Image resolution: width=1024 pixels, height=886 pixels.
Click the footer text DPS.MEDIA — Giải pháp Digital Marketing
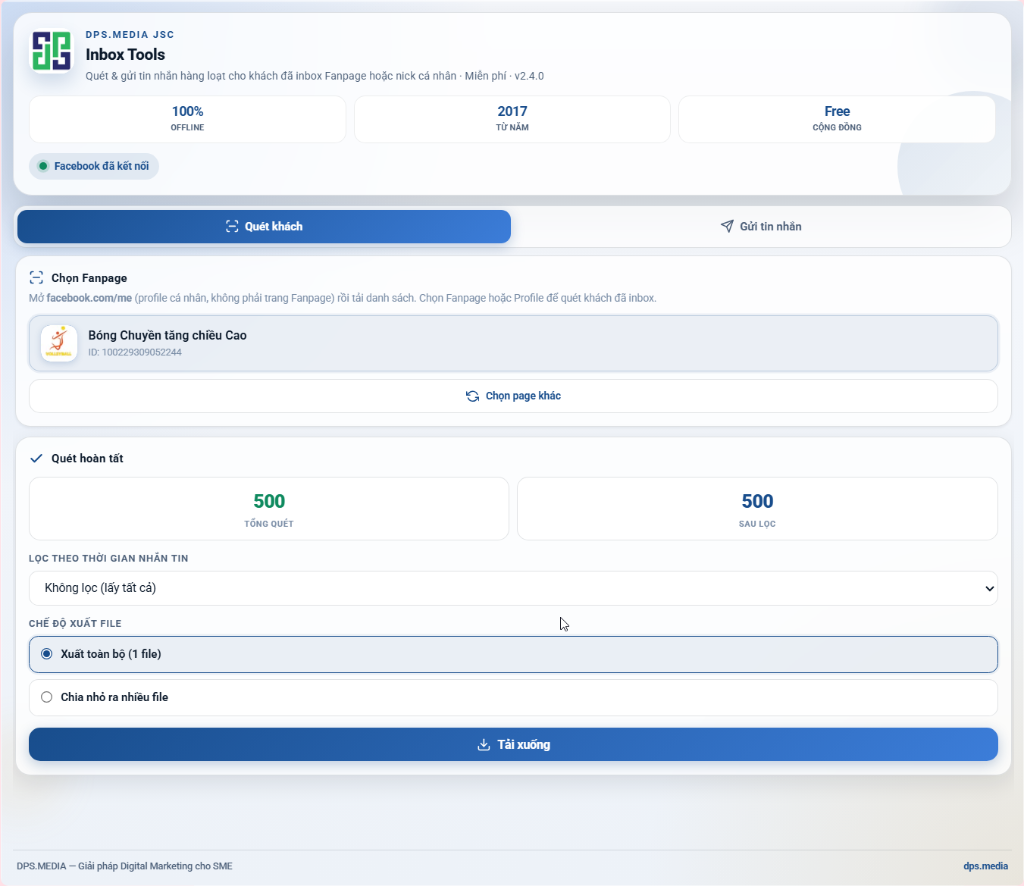click(125, 866)
